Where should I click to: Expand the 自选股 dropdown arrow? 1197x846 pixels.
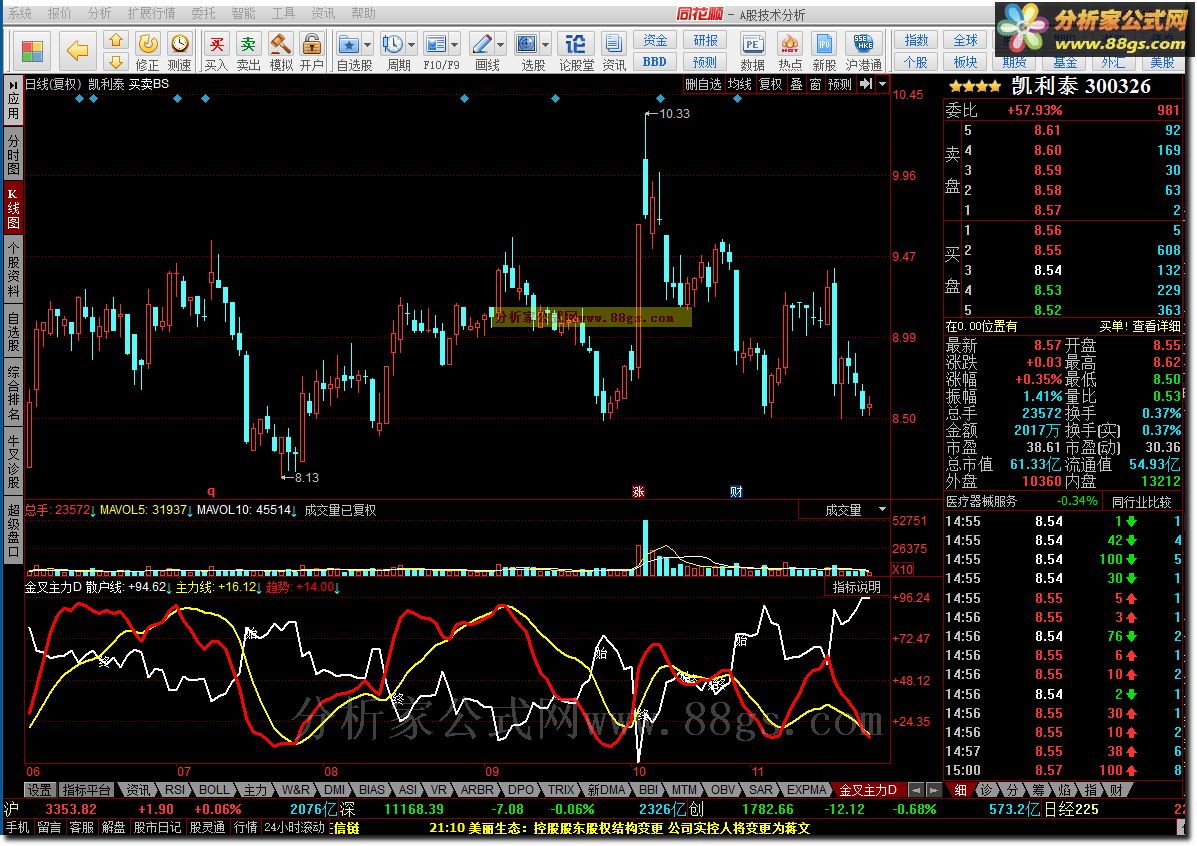(x=367, y=44)
